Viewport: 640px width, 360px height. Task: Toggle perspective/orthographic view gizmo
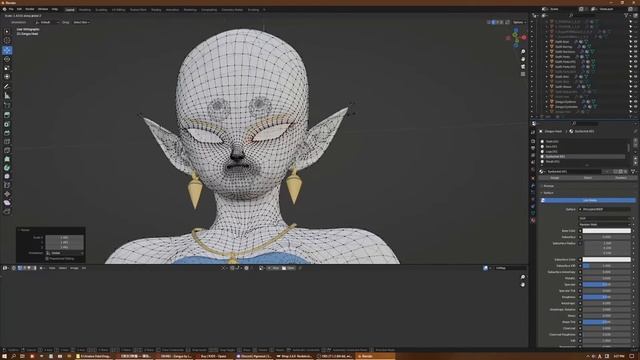523,74
